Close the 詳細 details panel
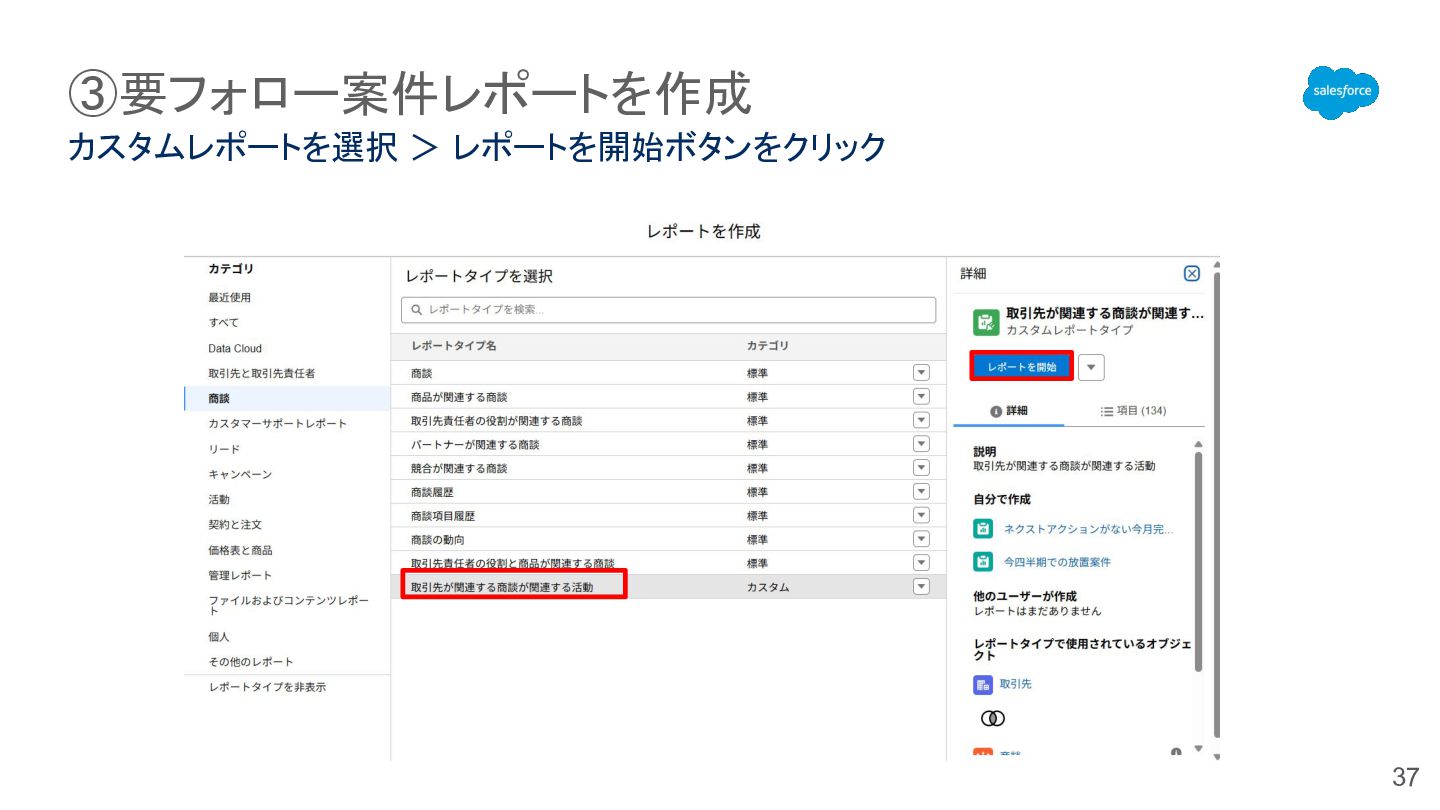 [1191, 274]
